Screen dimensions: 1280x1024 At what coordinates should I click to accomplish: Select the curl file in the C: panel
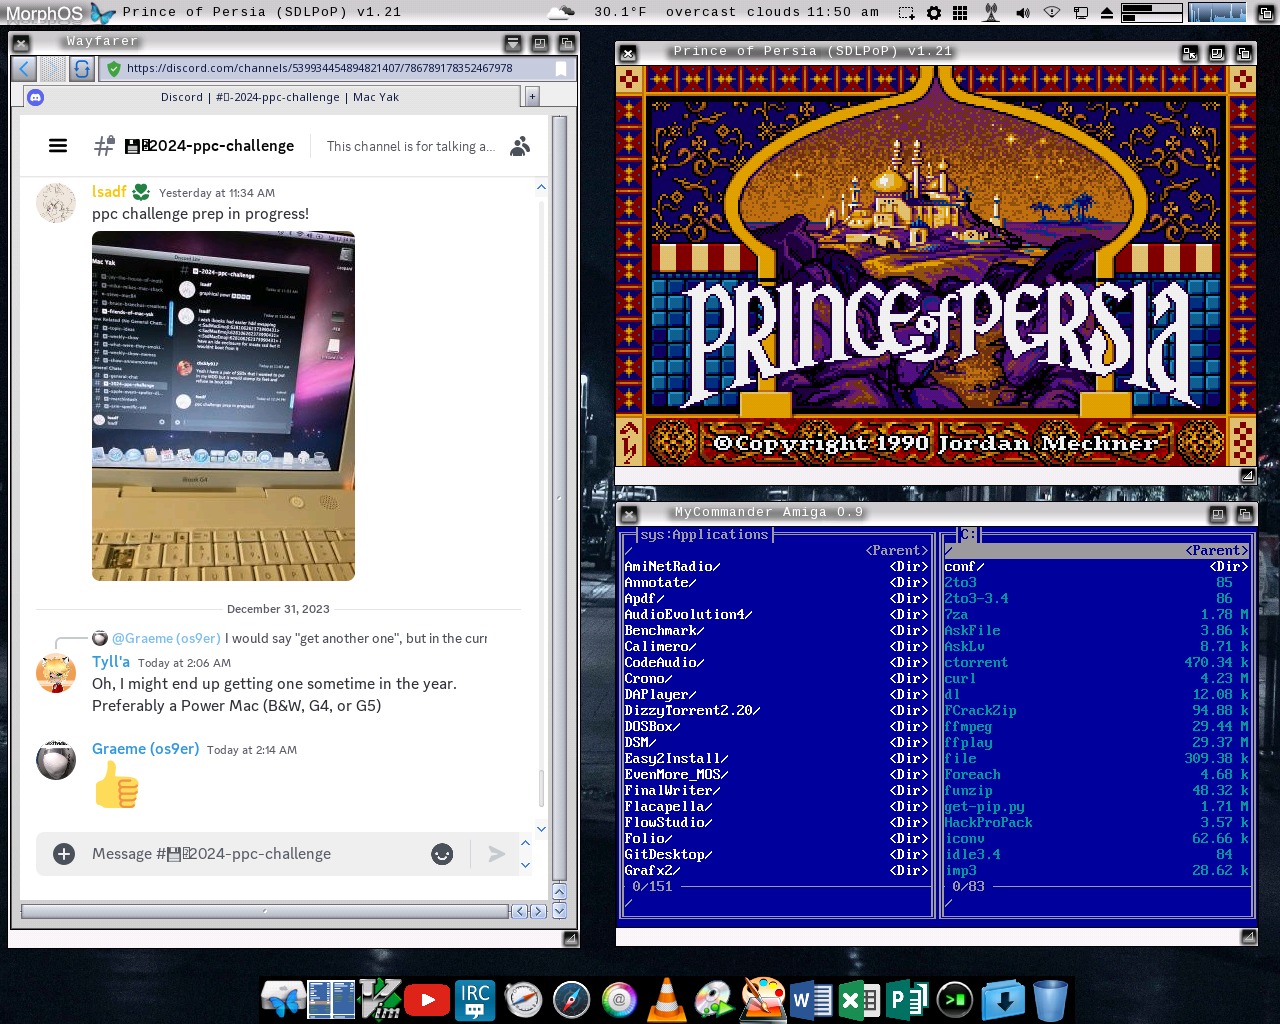click(1097, 678)
